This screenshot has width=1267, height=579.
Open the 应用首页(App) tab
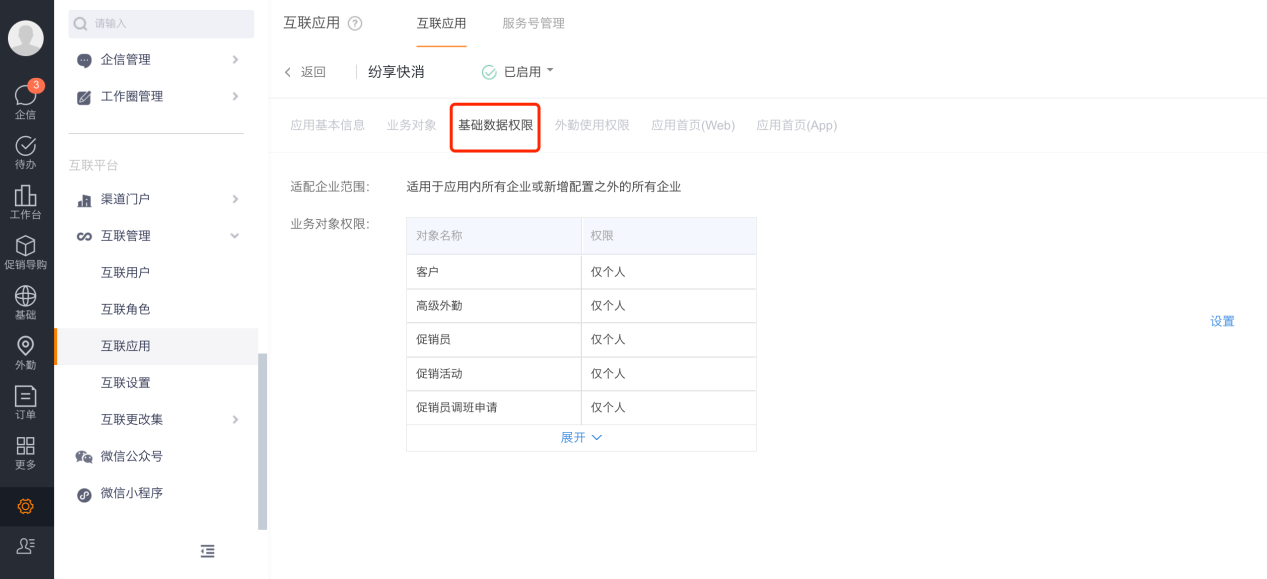[797, 126]
